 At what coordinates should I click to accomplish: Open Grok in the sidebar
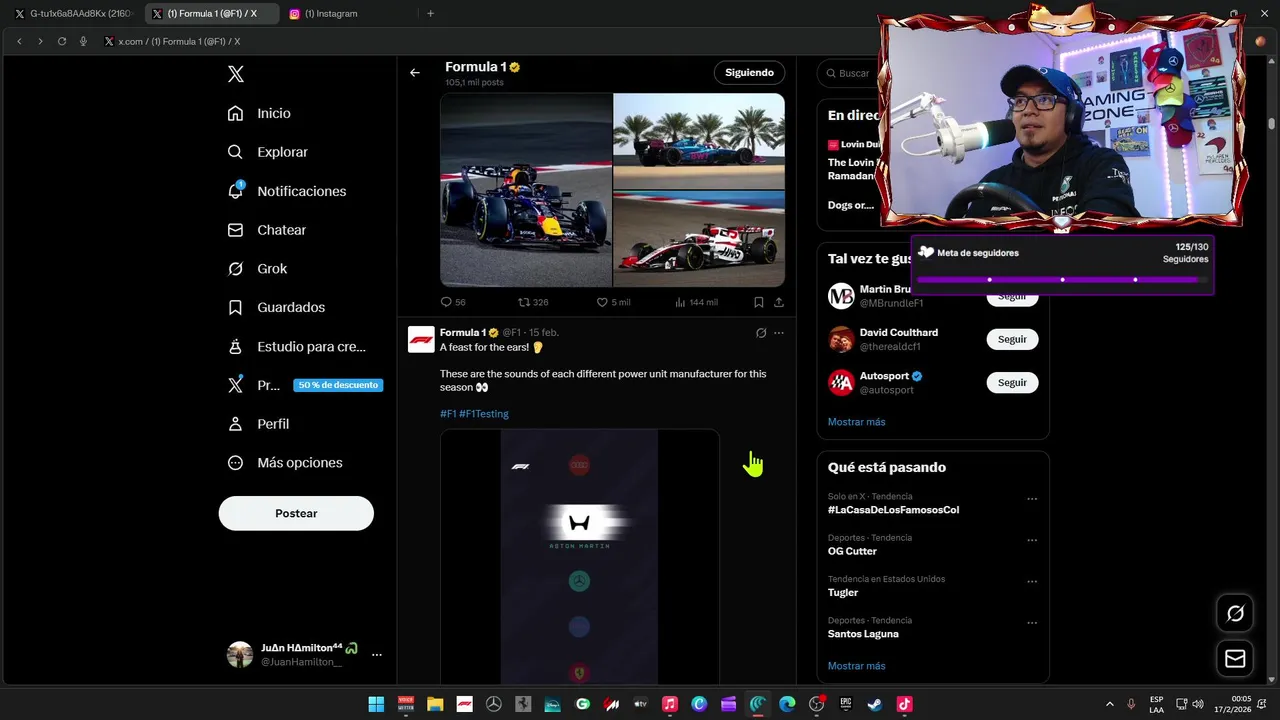pyautogui.click(x=257, y=268)
